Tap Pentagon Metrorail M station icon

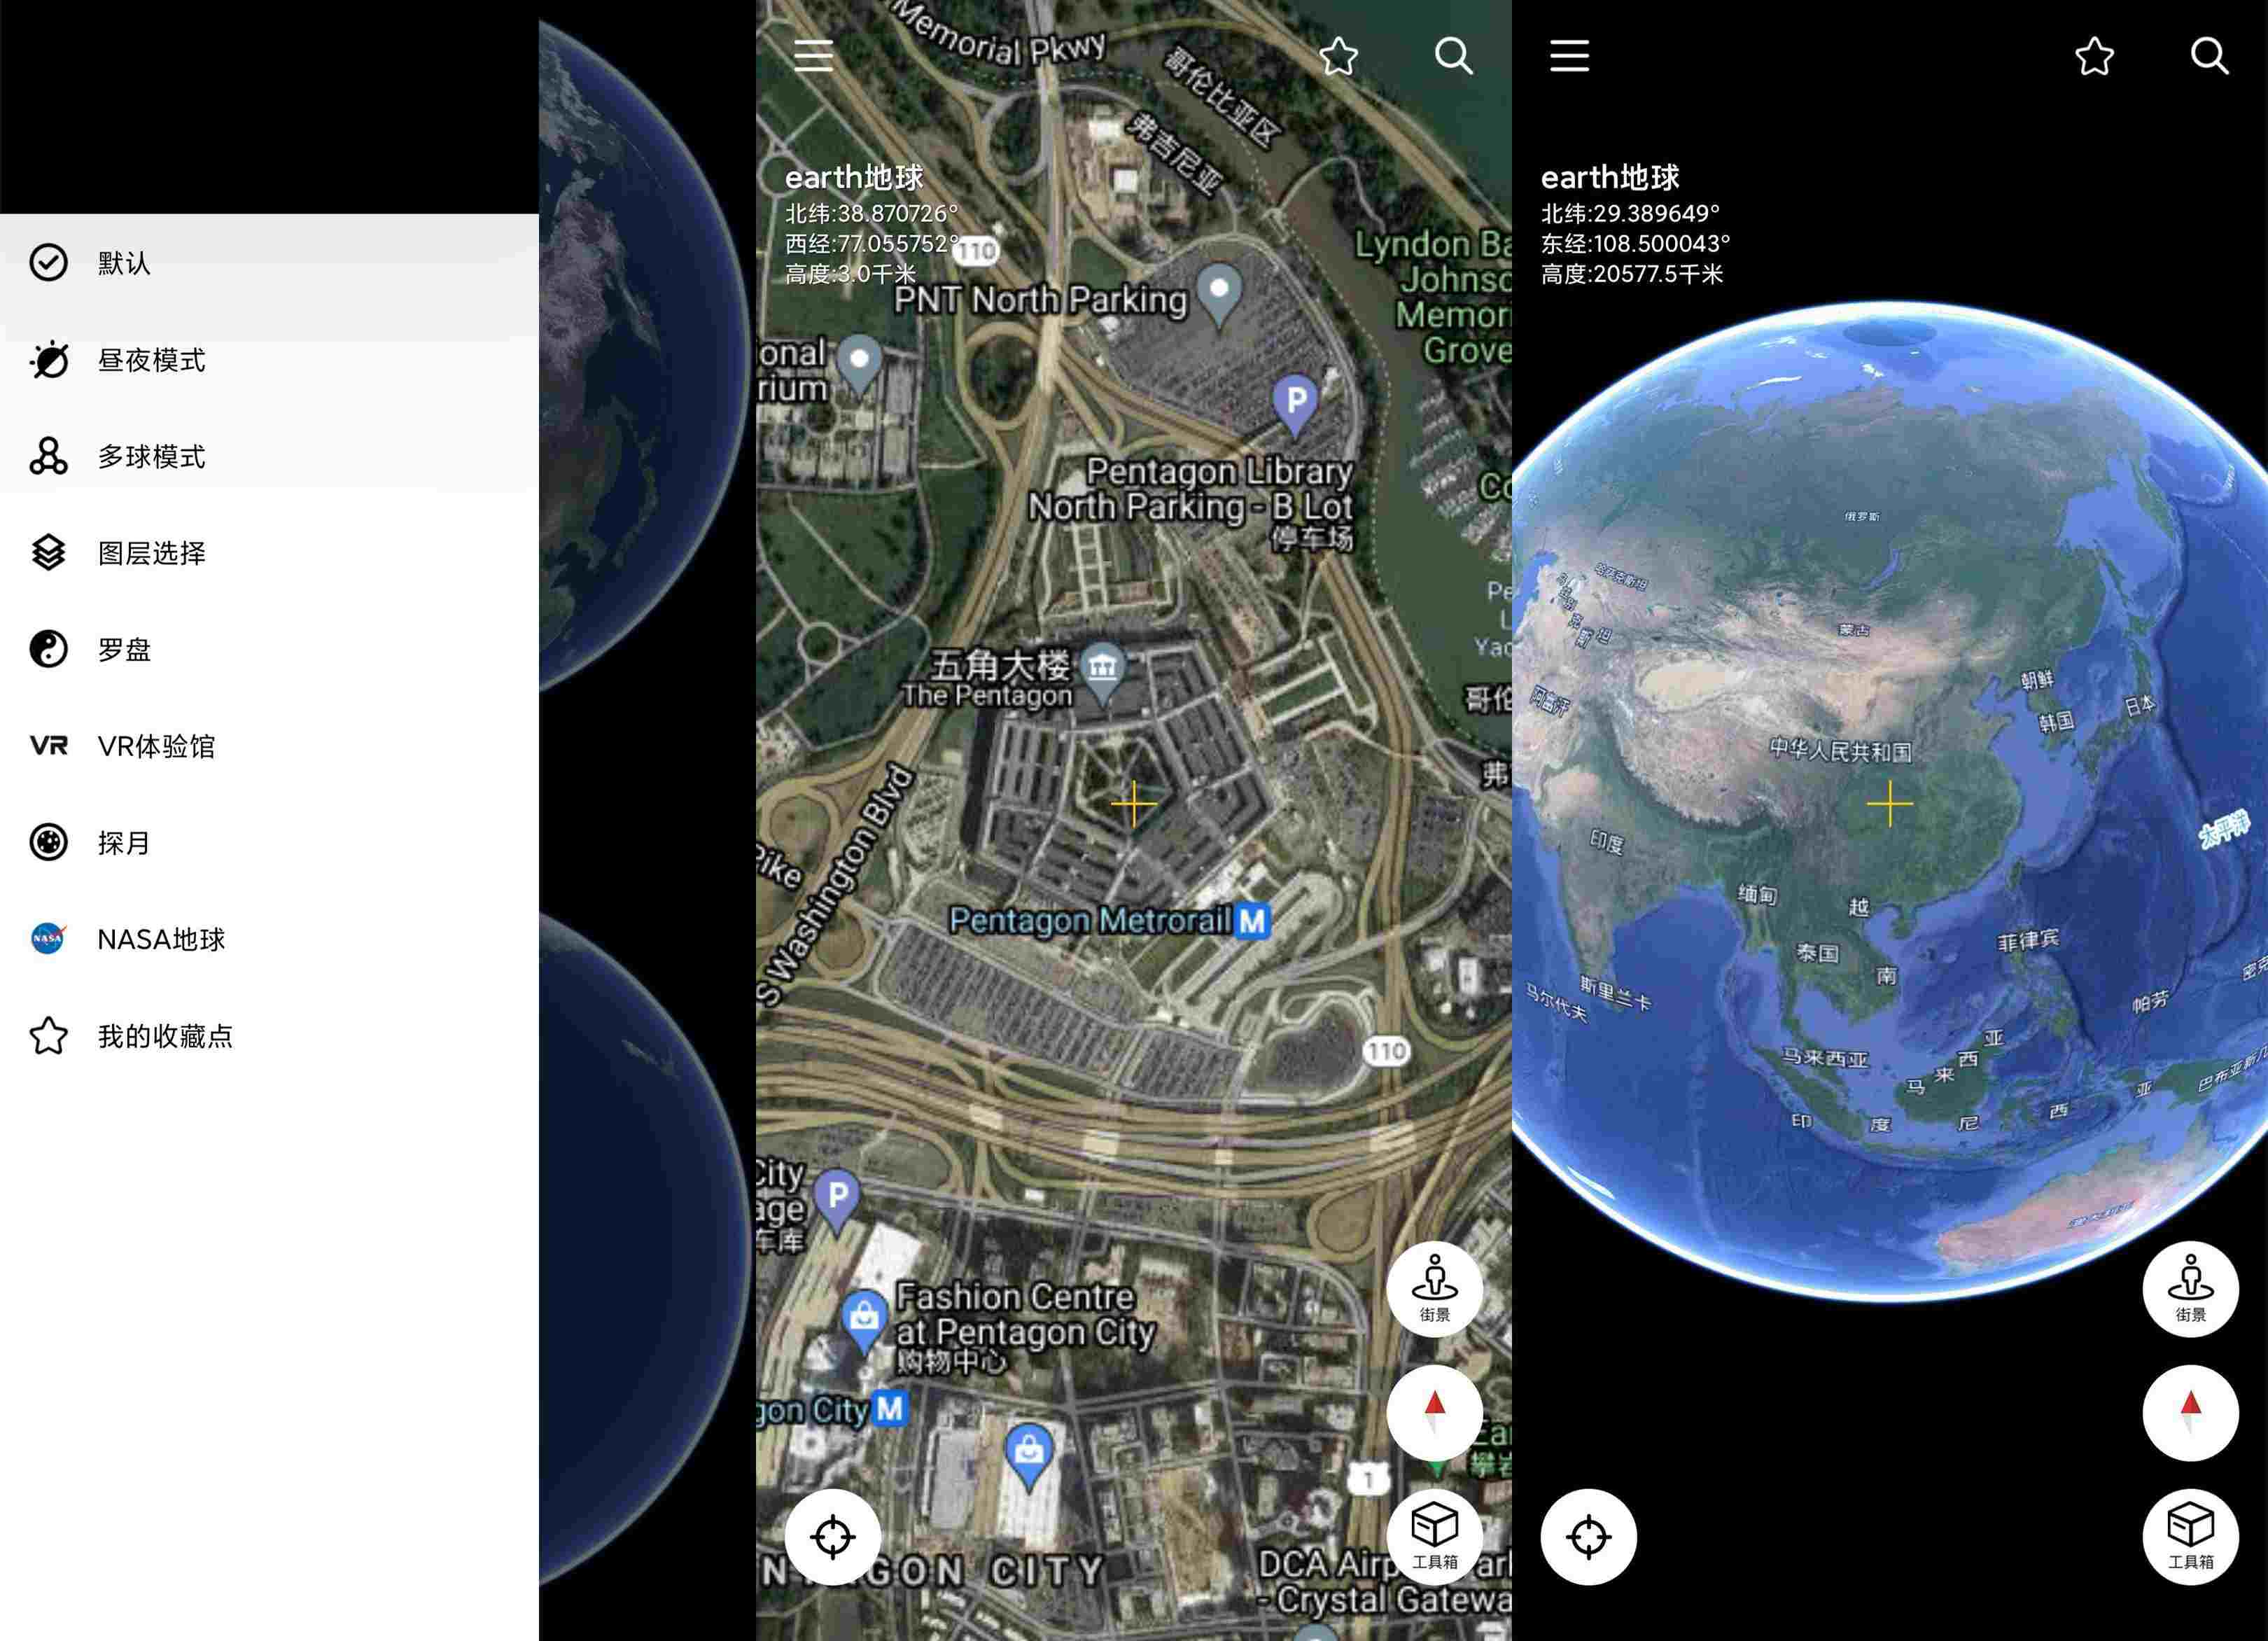[1252, 921]
